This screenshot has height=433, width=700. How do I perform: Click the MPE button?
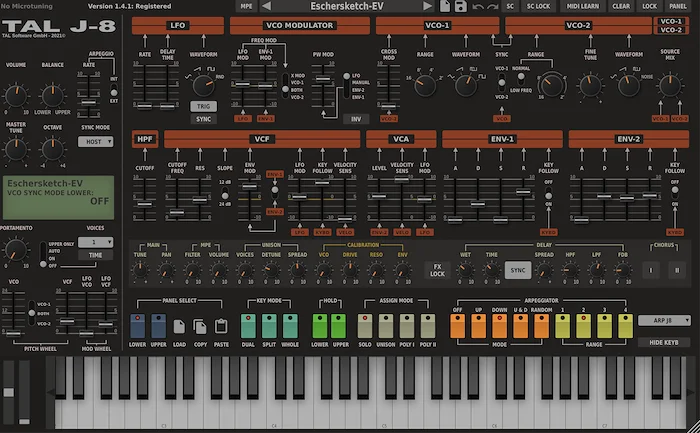point(246,6)
